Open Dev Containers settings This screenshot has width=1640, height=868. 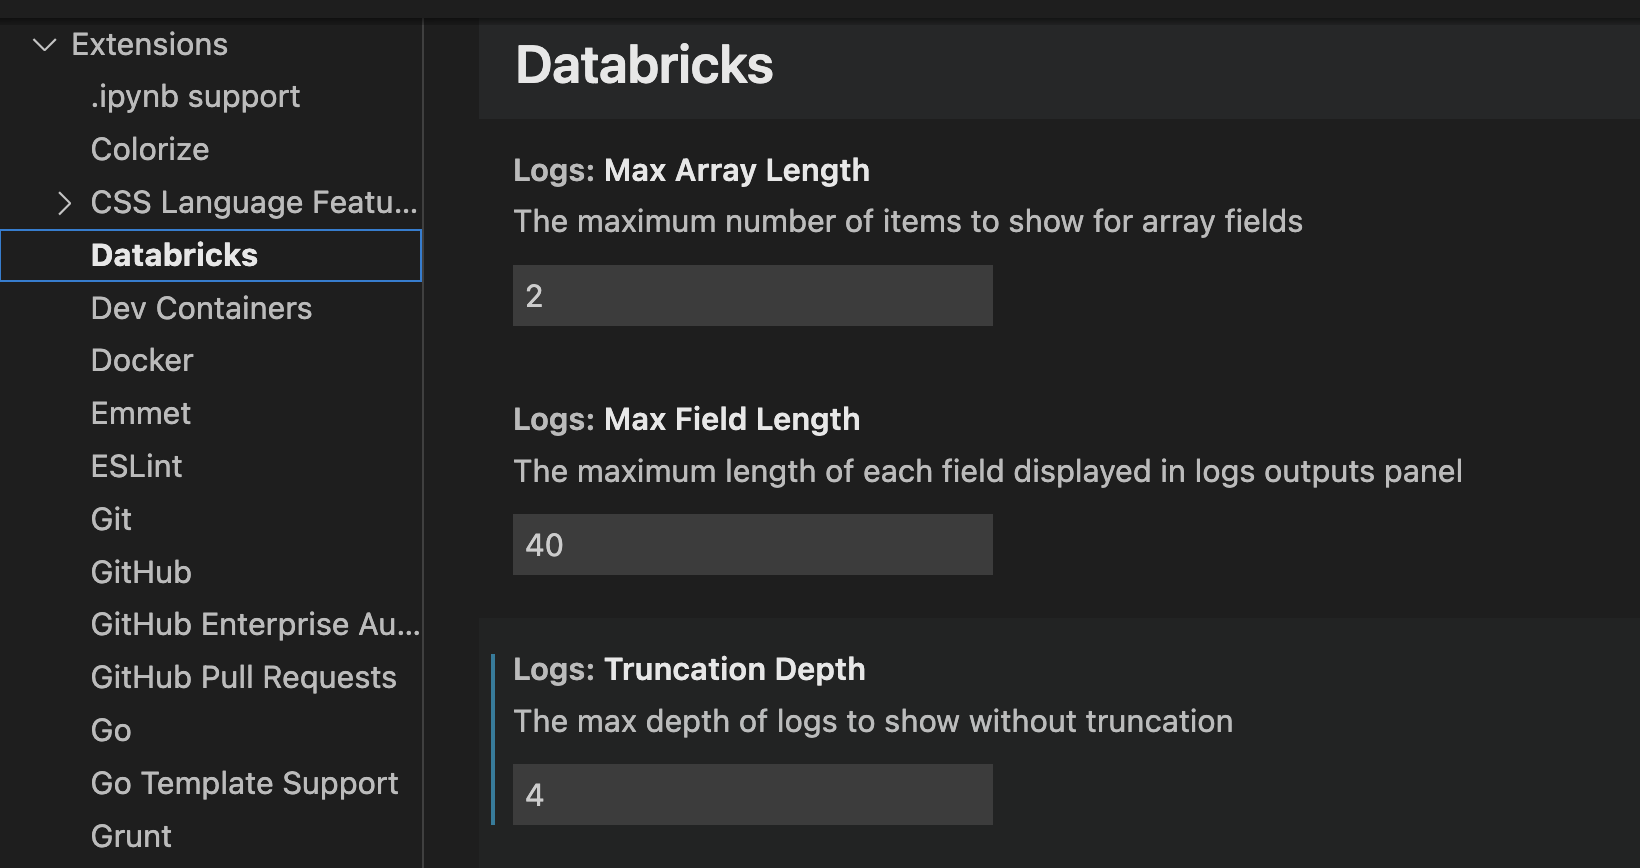[x=201, y=308]
